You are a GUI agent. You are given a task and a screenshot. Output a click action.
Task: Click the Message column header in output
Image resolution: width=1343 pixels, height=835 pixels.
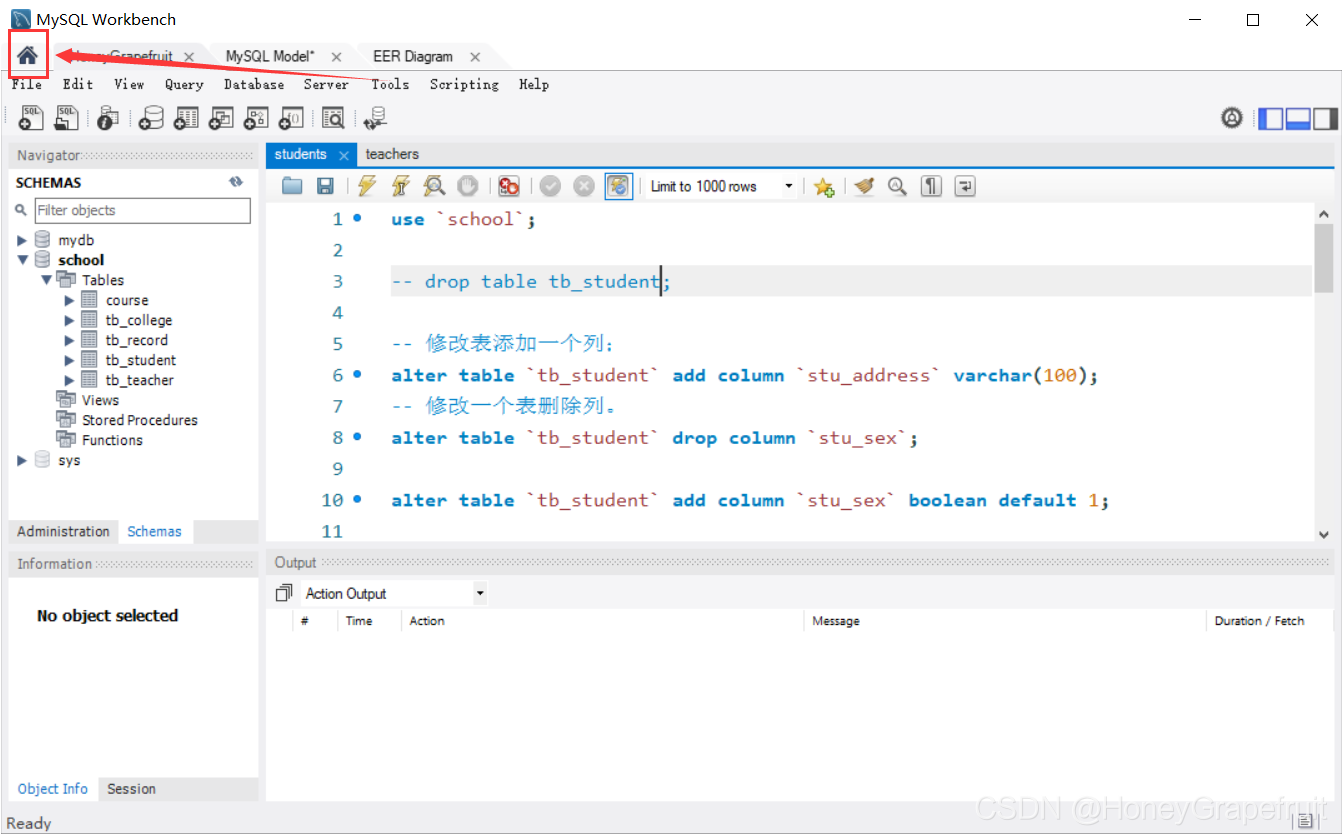click(836, 621)
